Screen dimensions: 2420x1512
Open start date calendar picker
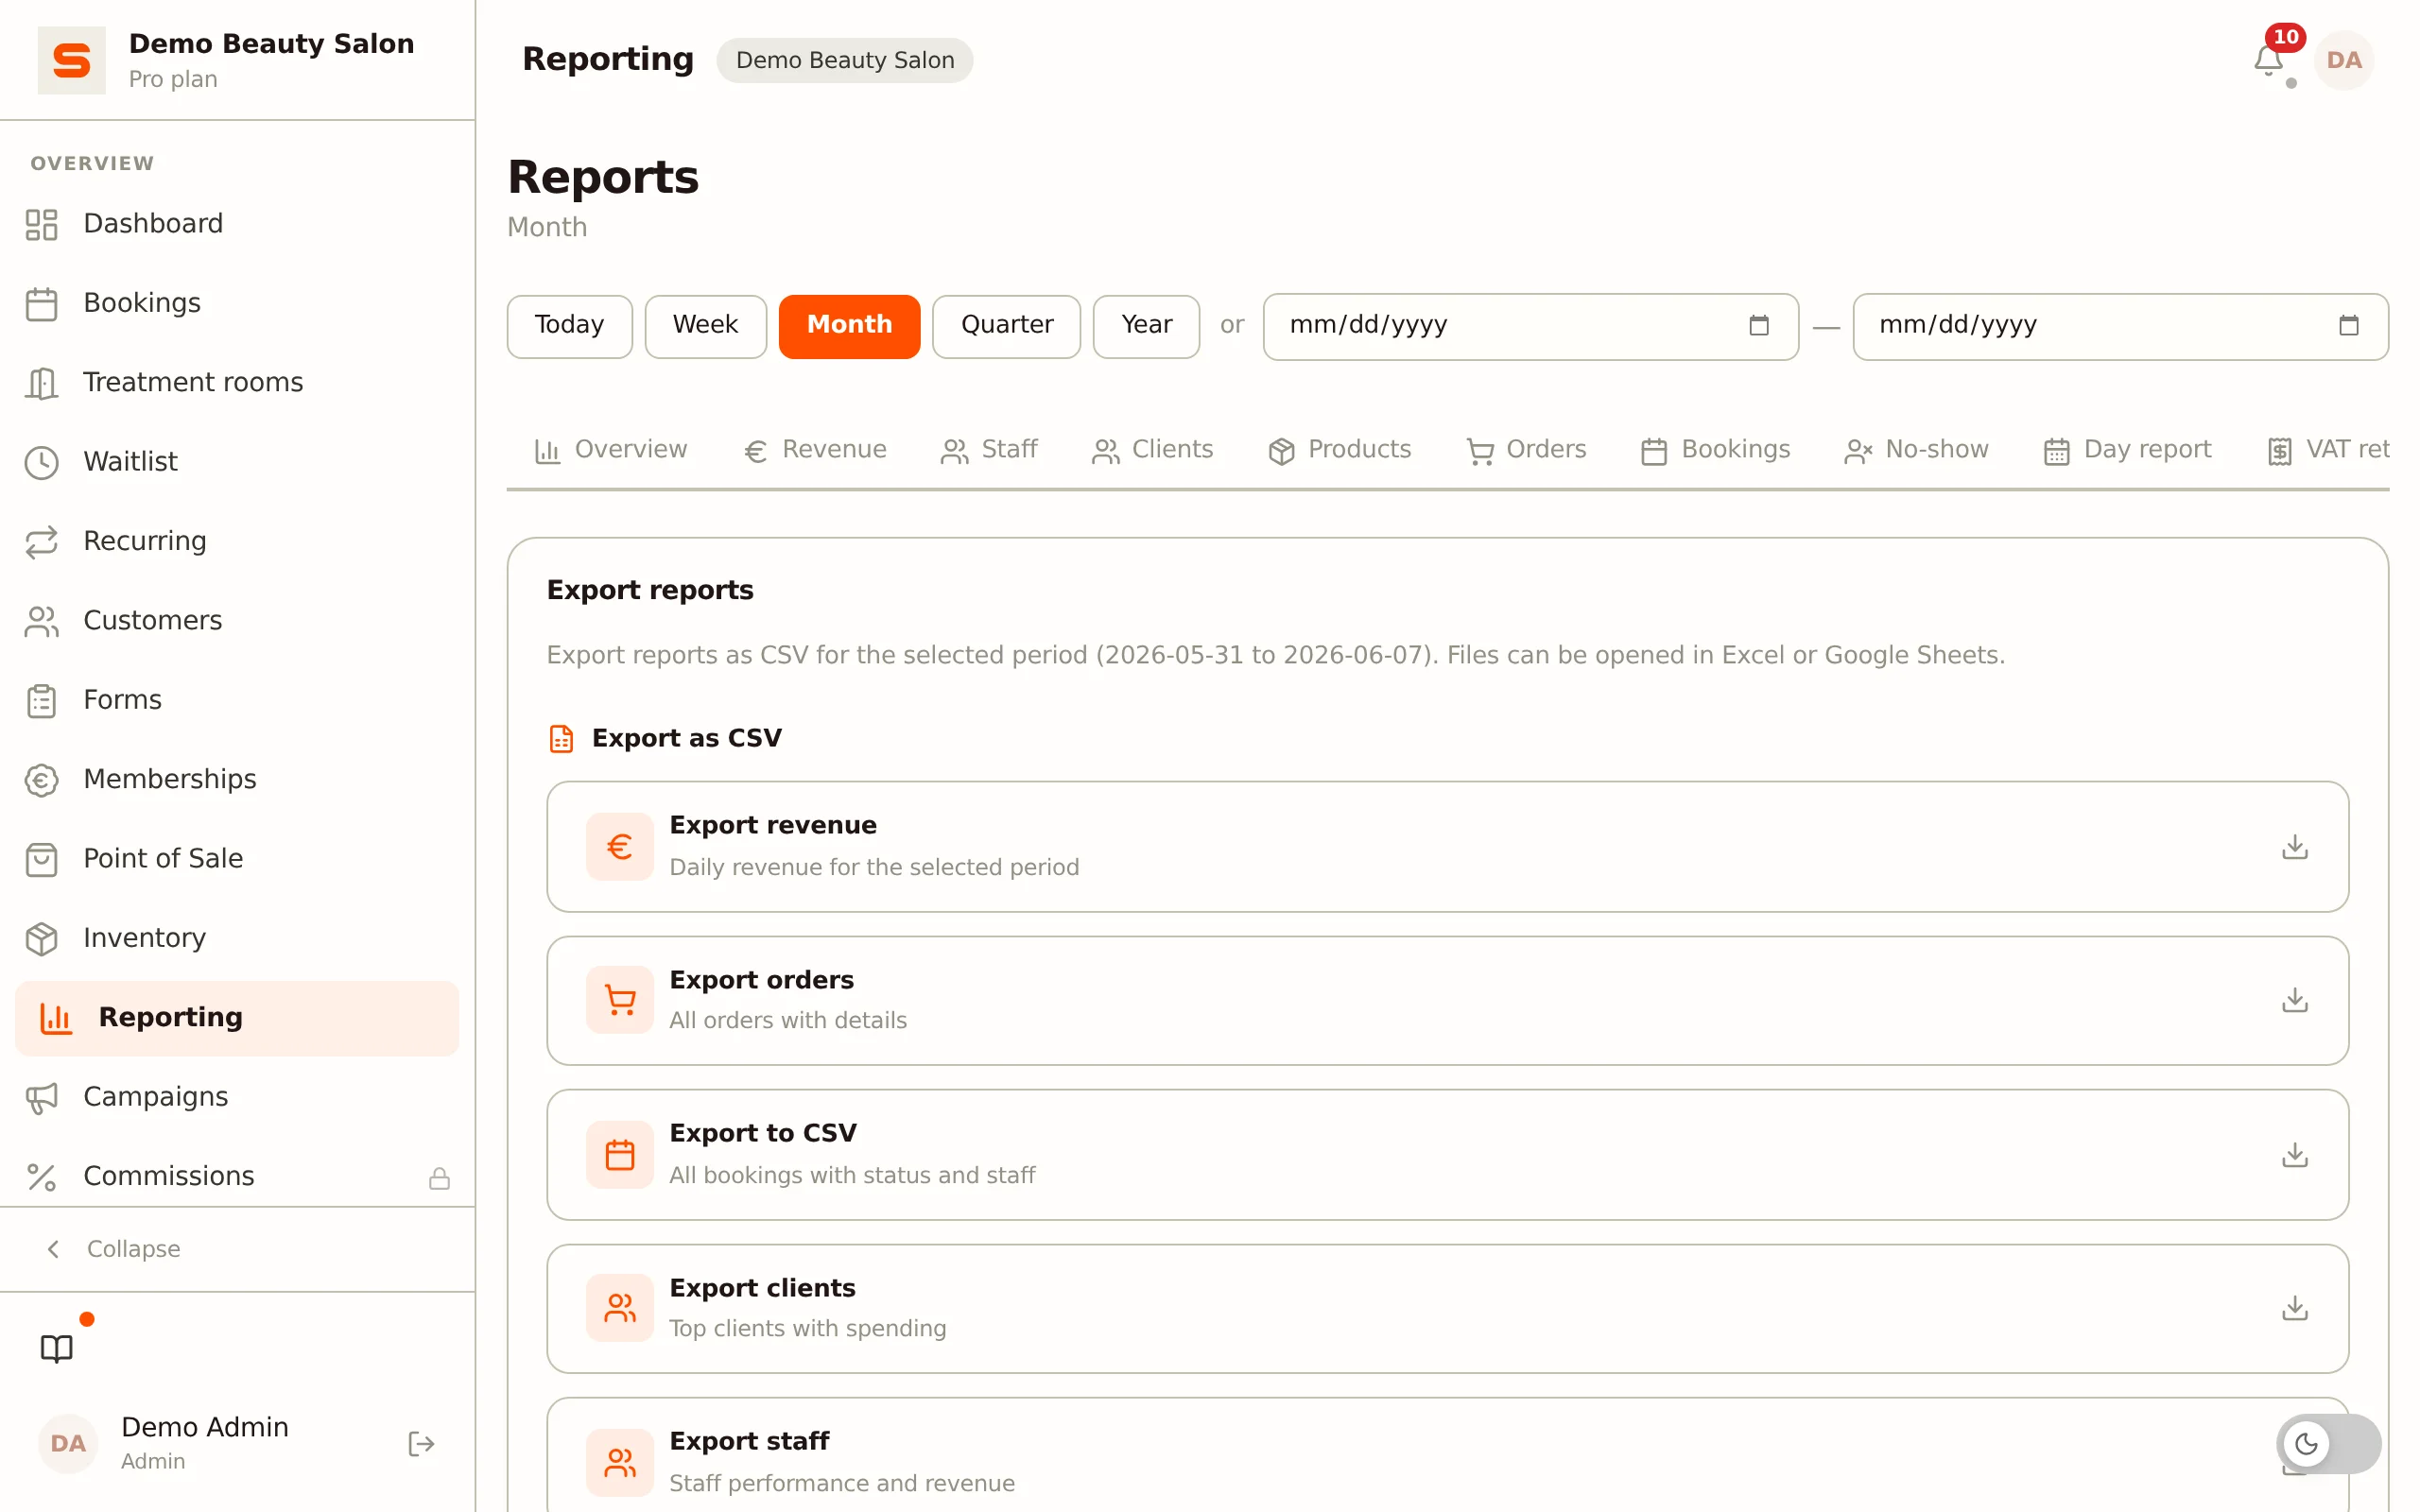1758,325
